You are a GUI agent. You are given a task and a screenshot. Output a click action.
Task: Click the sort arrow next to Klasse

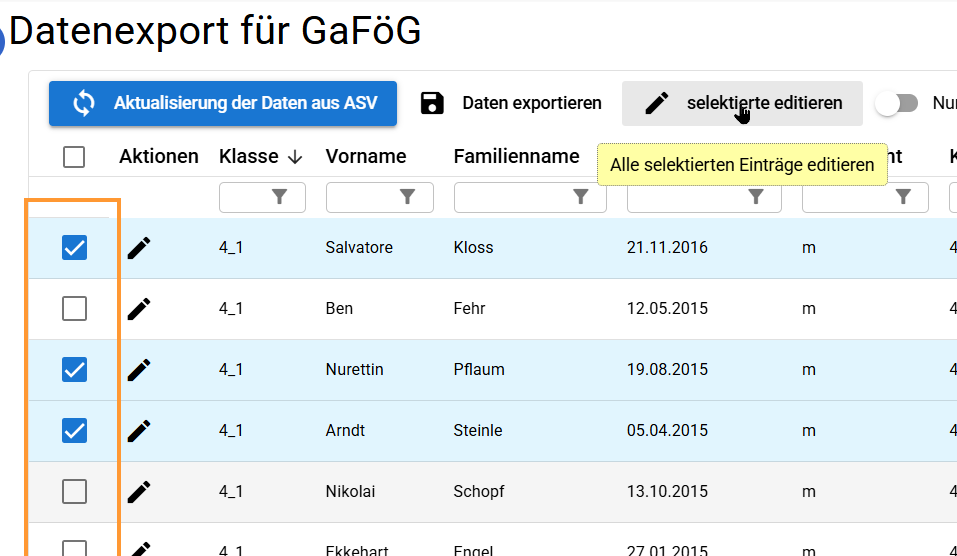(x=295, y=156)
